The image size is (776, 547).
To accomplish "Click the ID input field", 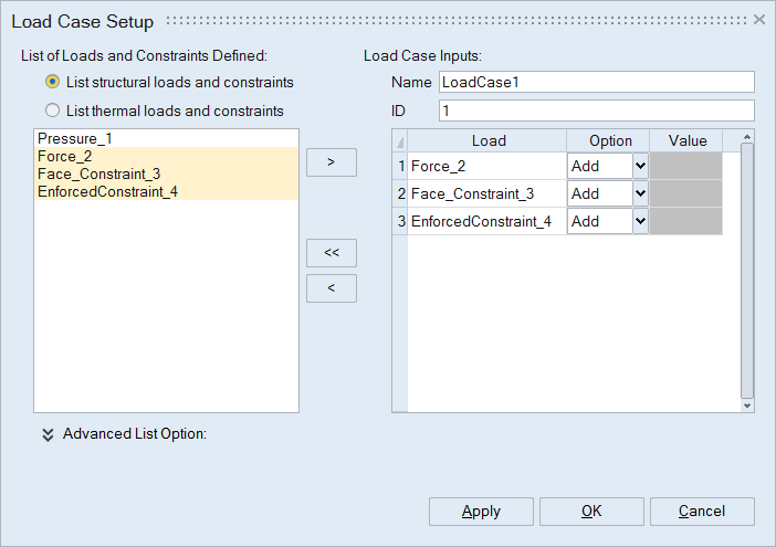I will point(595,110).
